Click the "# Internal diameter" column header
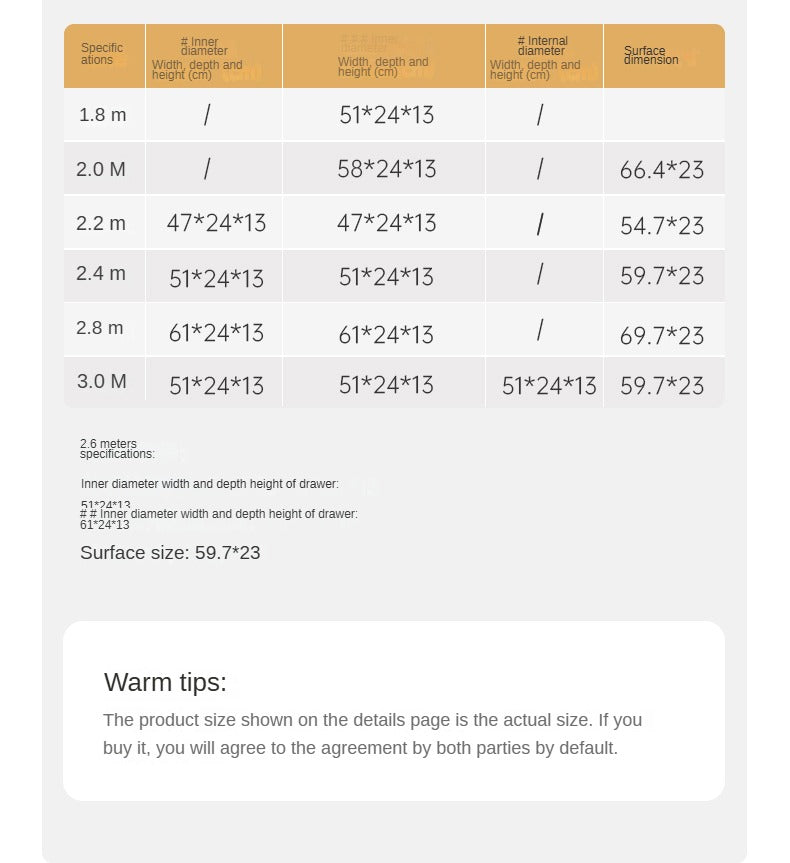The image size is (790, 863). click(x=542, y=46)
